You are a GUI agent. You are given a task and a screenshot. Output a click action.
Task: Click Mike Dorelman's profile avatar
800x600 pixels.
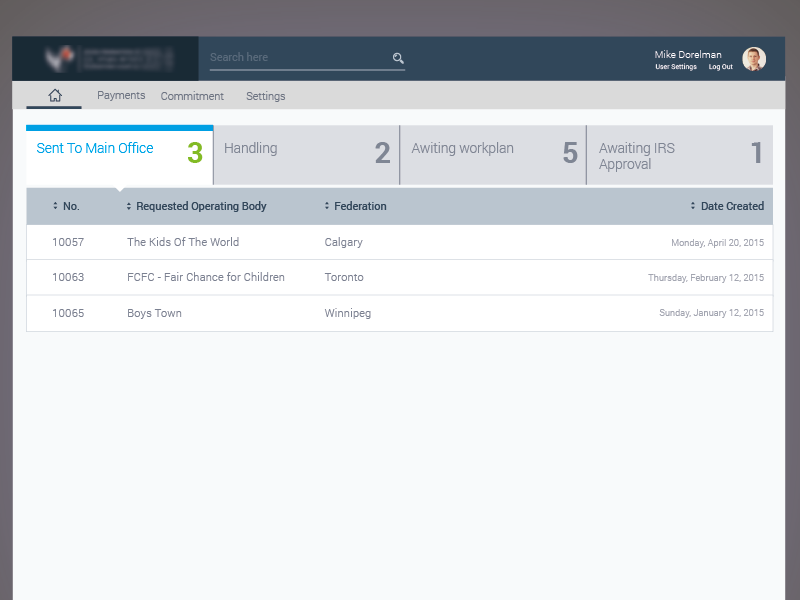(754, 59)
